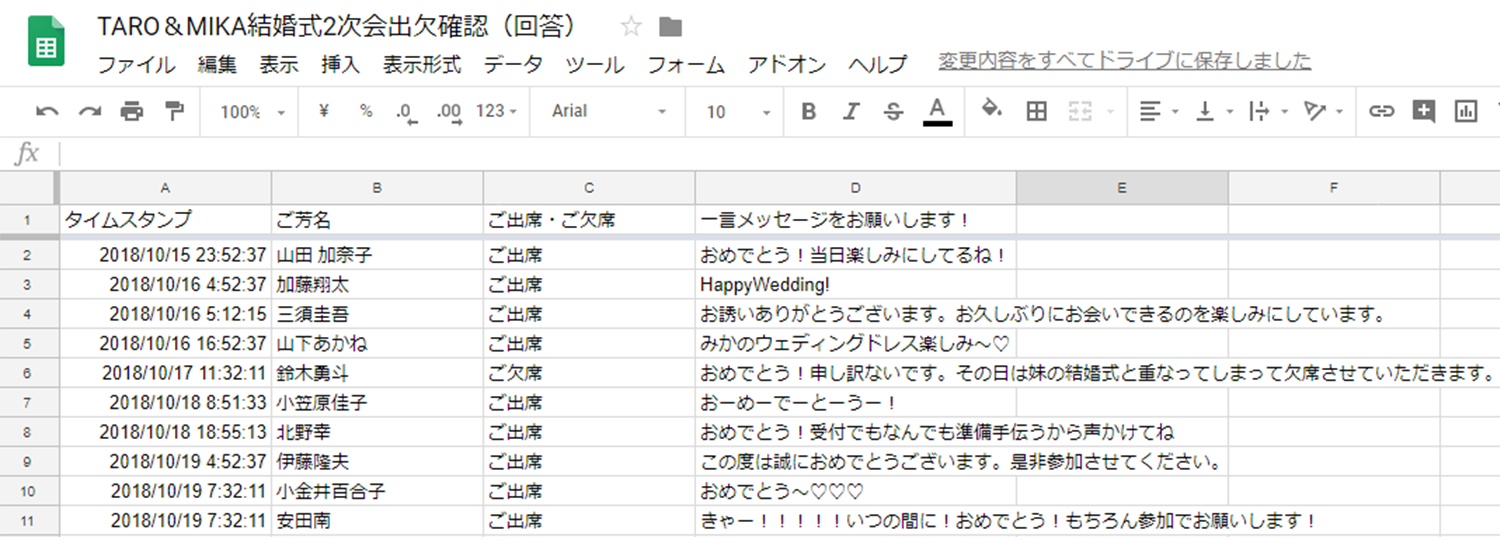Image resolution: width=1500 pixels, height=540 pixels.
Task: Open the 表示形式 menu
Action: pyautogui.click(x=422, y=65)
